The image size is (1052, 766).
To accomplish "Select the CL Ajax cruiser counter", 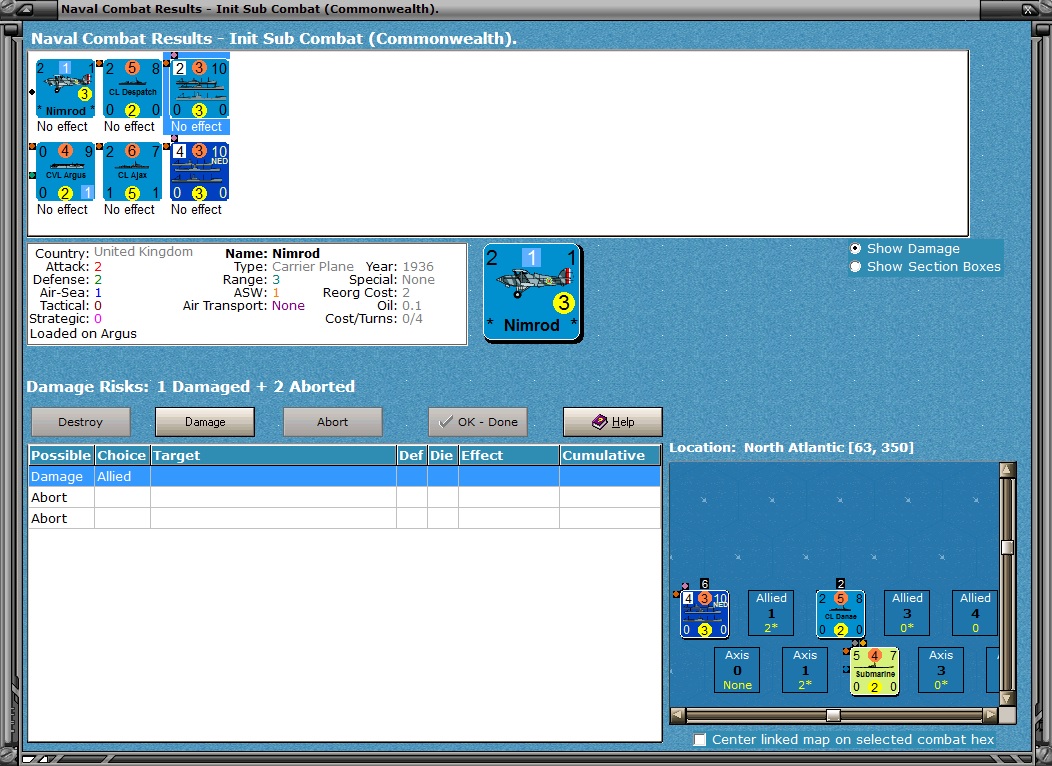I will point(132,172).
